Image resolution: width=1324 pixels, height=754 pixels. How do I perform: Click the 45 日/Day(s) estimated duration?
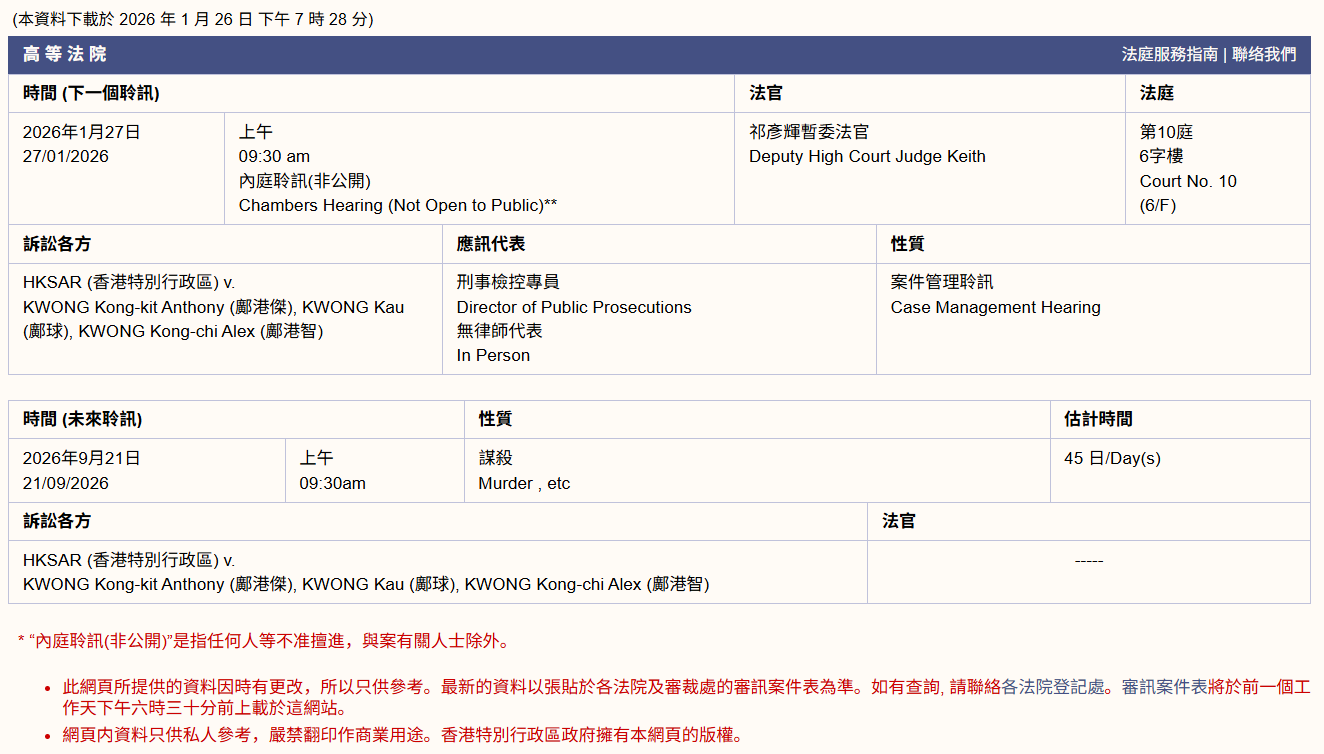1112,458
